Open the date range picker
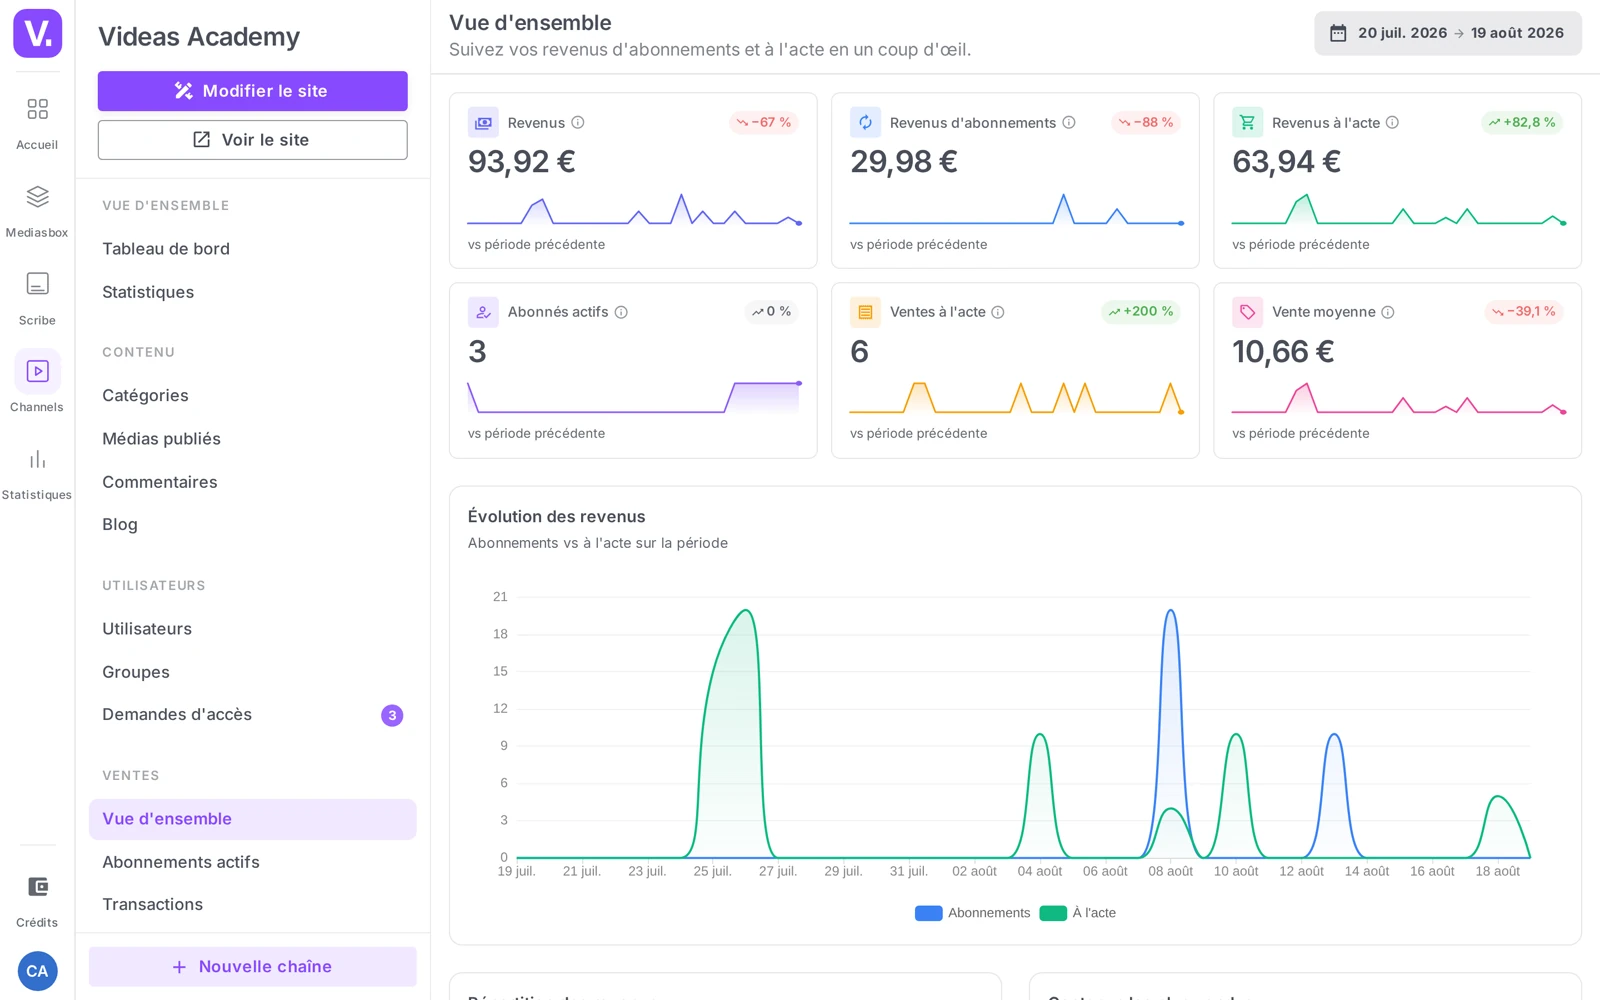 [1447, 33]
